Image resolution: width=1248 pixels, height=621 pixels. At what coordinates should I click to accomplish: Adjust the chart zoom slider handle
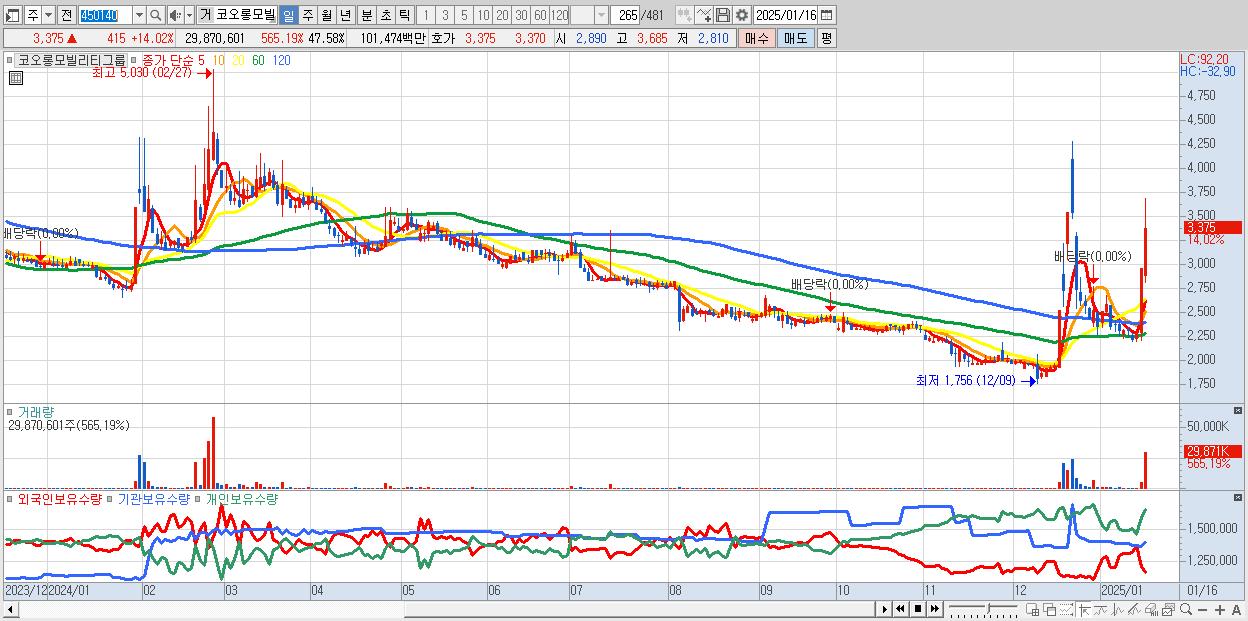click(x=988, y=607)
